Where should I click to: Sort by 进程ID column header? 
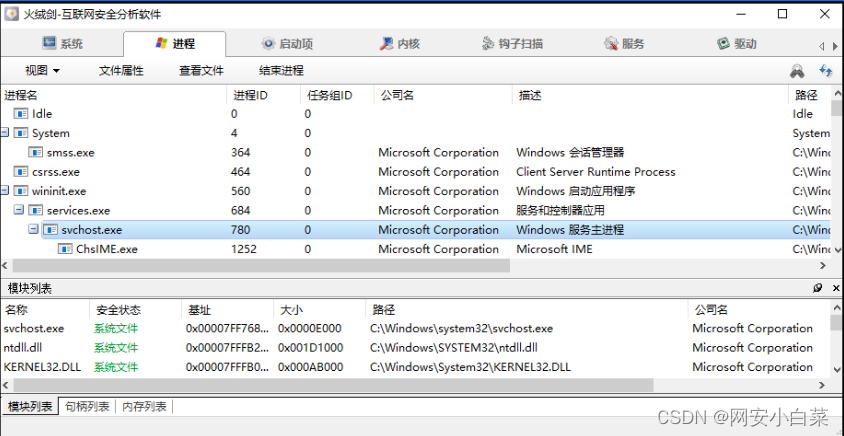coord(264,95)
